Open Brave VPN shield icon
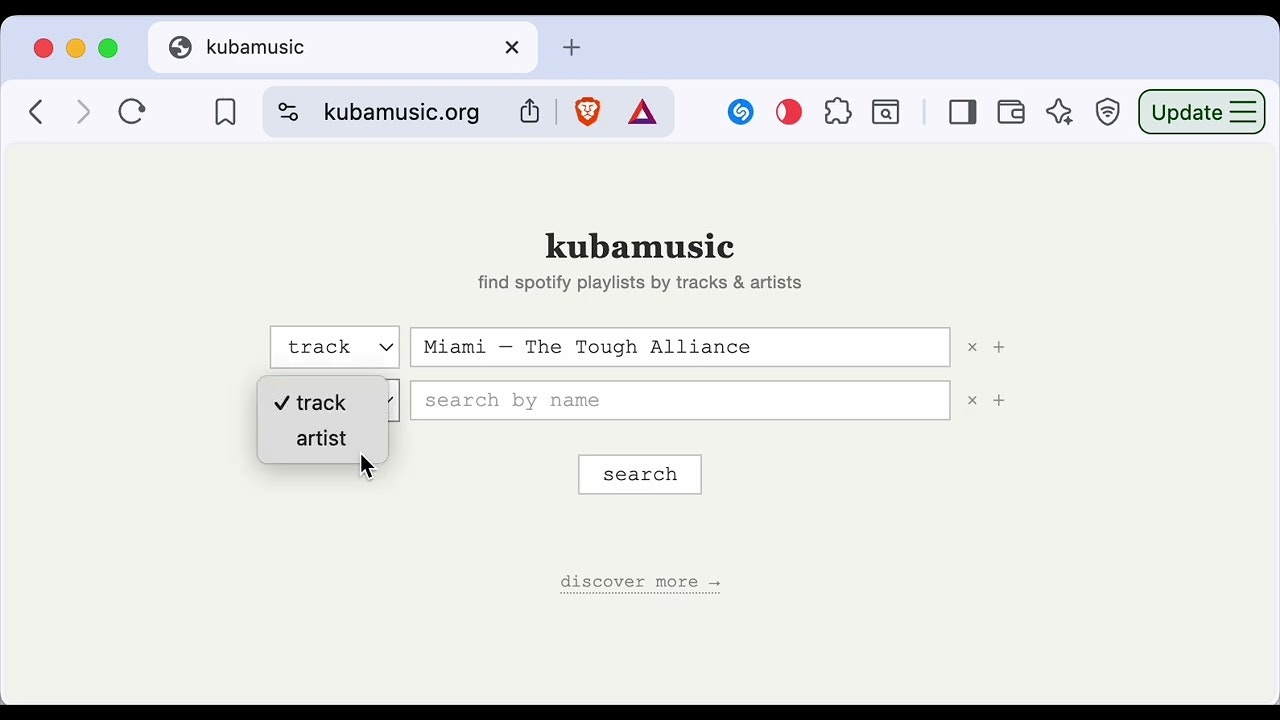The width and height of the screenshot is (1280, 720). point(1107,112)
